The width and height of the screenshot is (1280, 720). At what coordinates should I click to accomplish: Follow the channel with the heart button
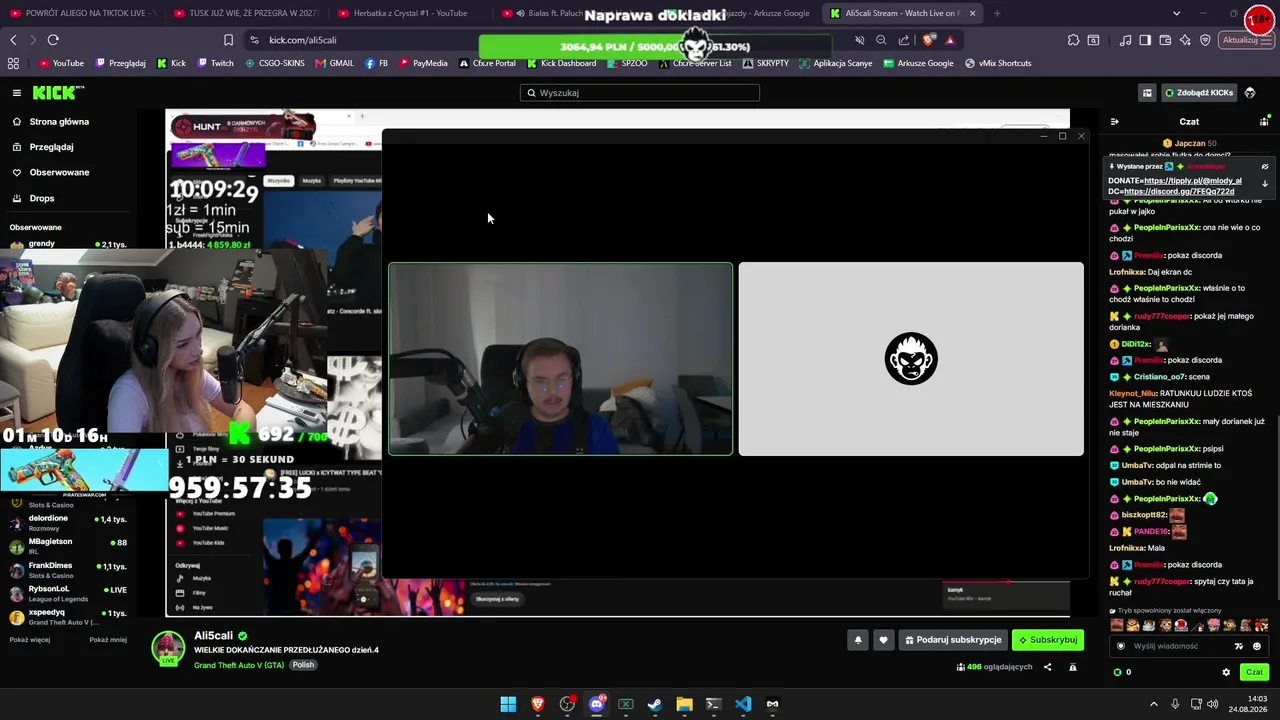click(x=882, y=640)
